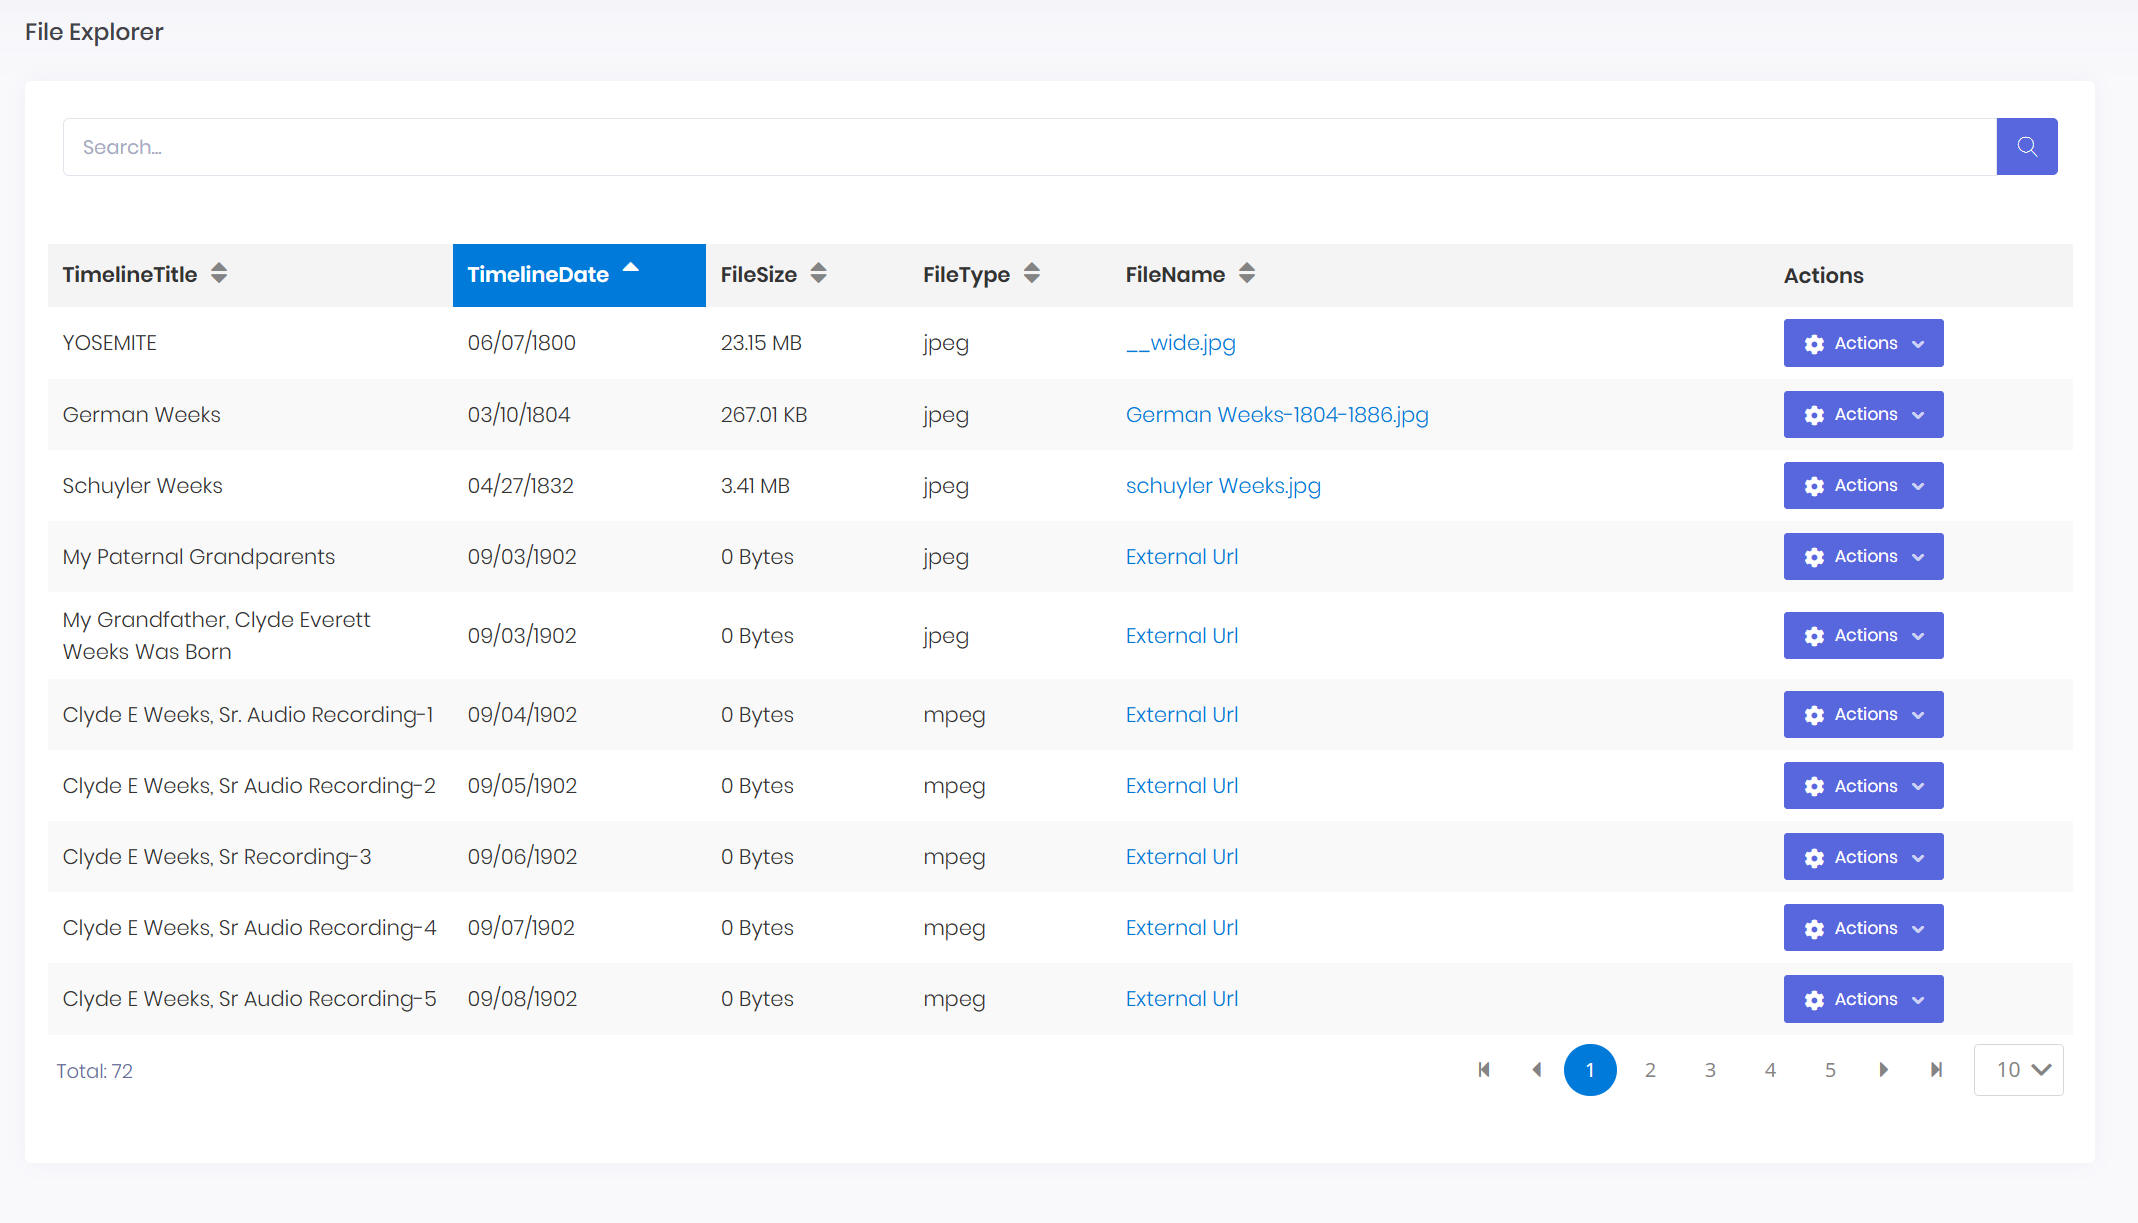Click the date 06/07/1800
The image size is (2138, 1223).
tap(522, 343)
